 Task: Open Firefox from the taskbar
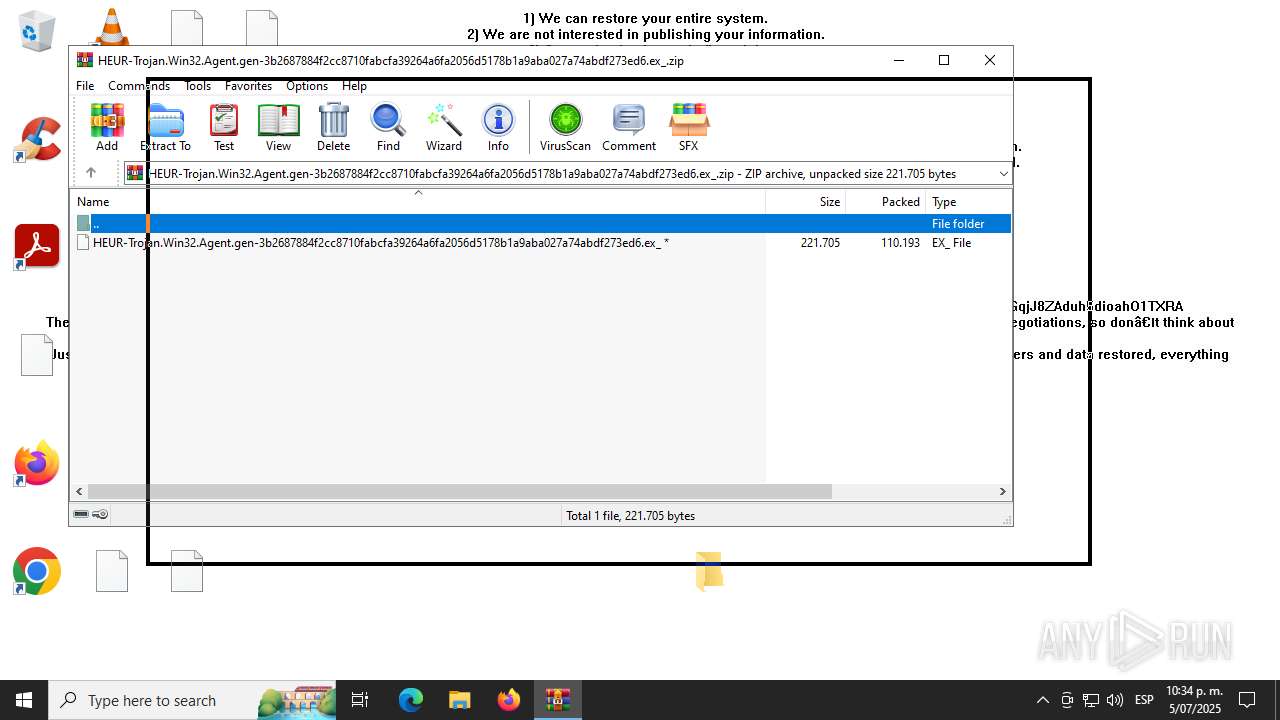coord(508,700)
